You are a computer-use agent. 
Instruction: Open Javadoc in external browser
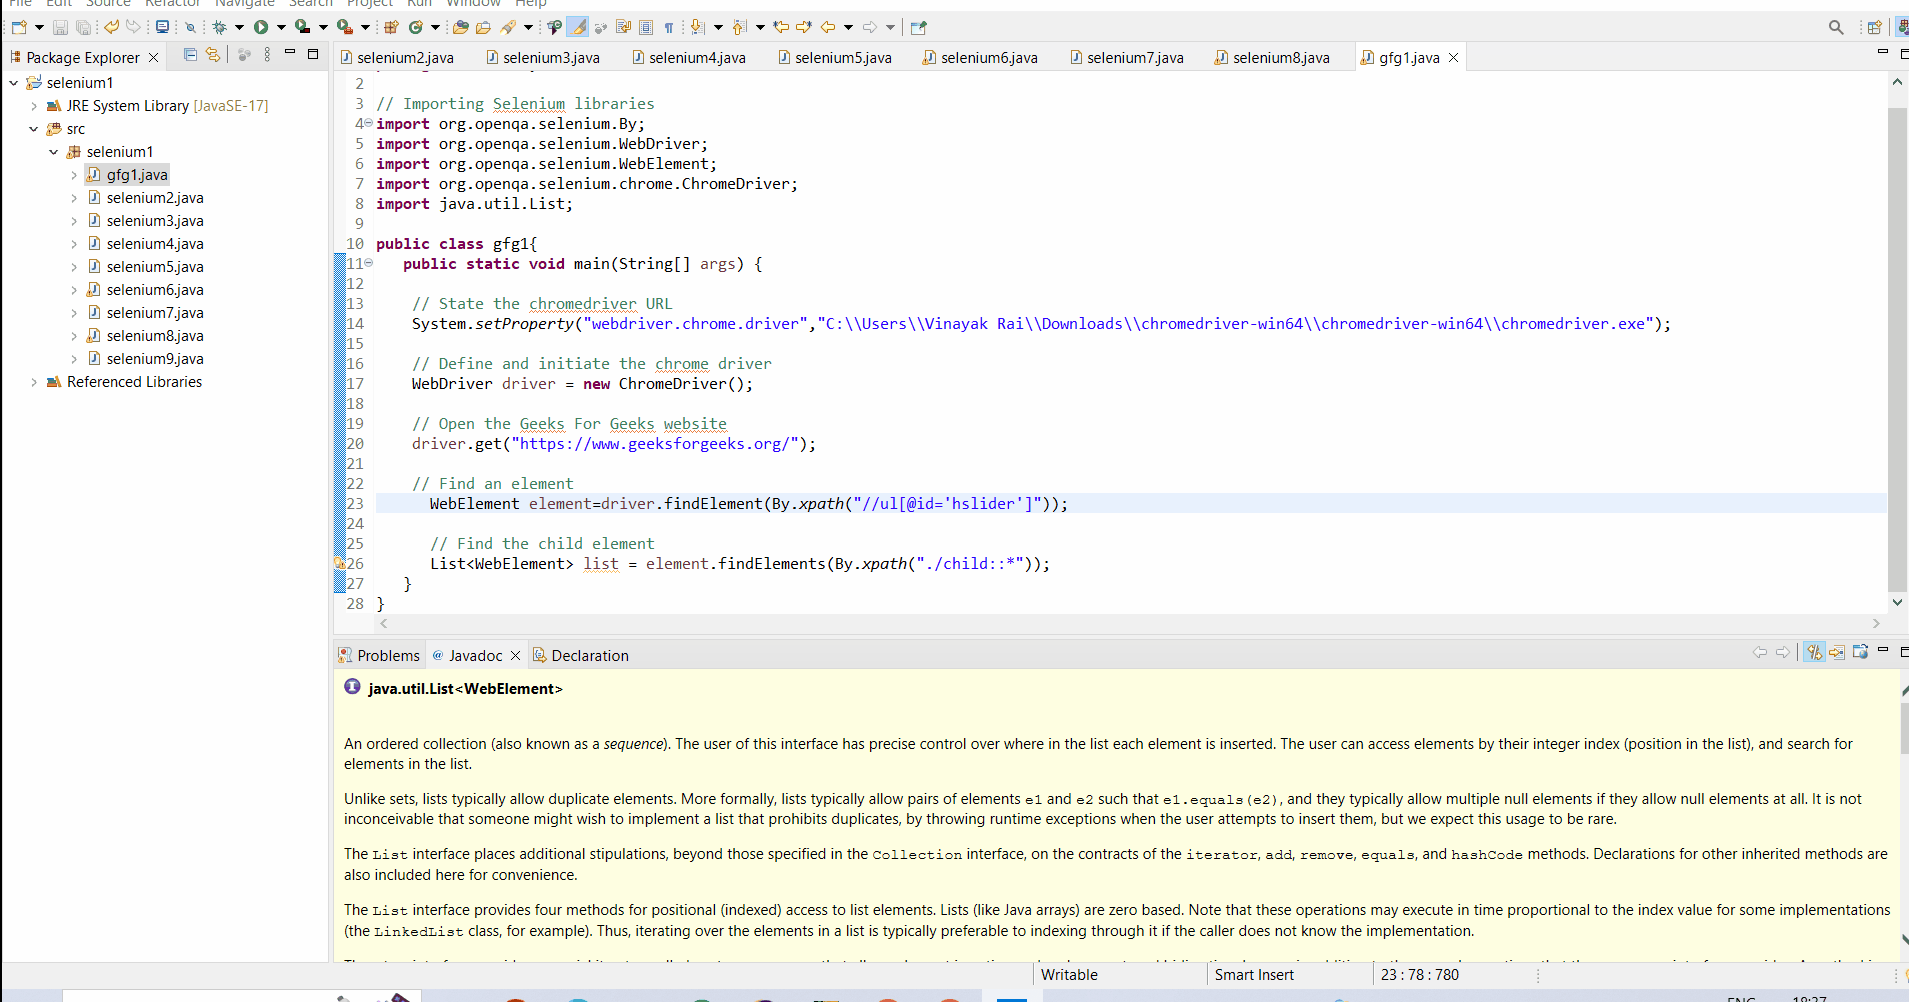1861,653
